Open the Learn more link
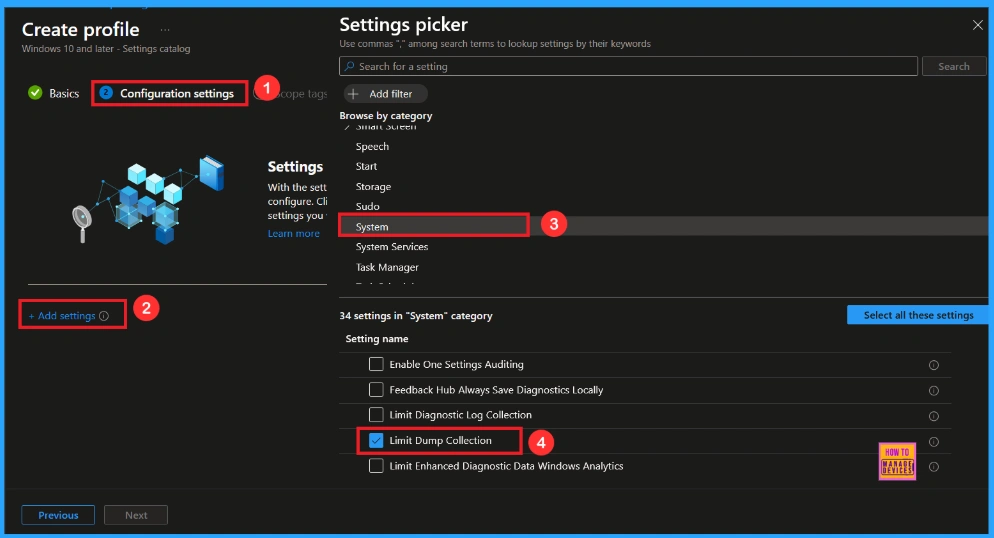994x538 pixels. click(x=294, y=233)
